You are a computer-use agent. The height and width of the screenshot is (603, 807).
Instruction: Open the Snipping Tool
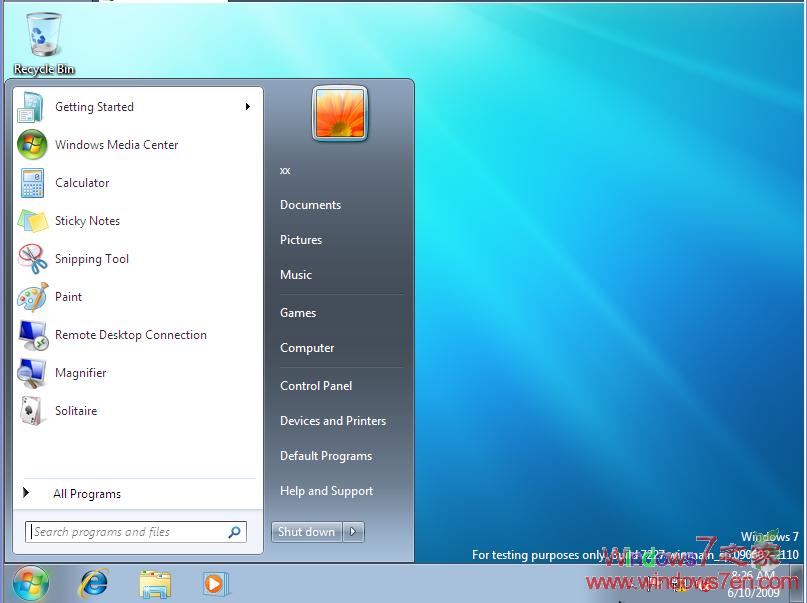(x=93, y=259)
